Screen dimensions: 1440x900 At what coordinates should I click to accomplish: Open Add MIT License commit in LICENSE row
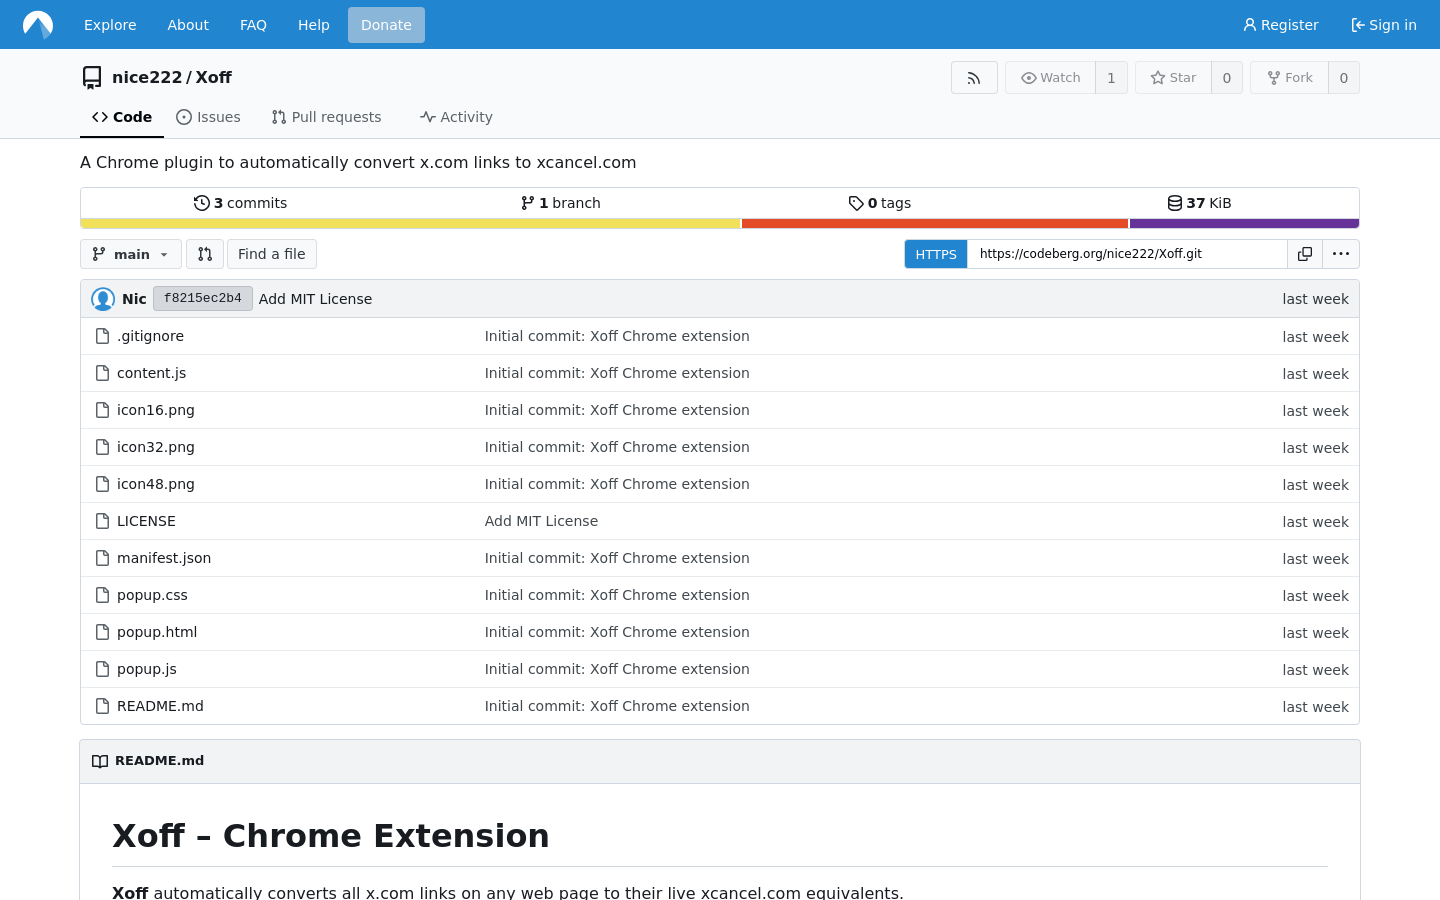point(541,521)
